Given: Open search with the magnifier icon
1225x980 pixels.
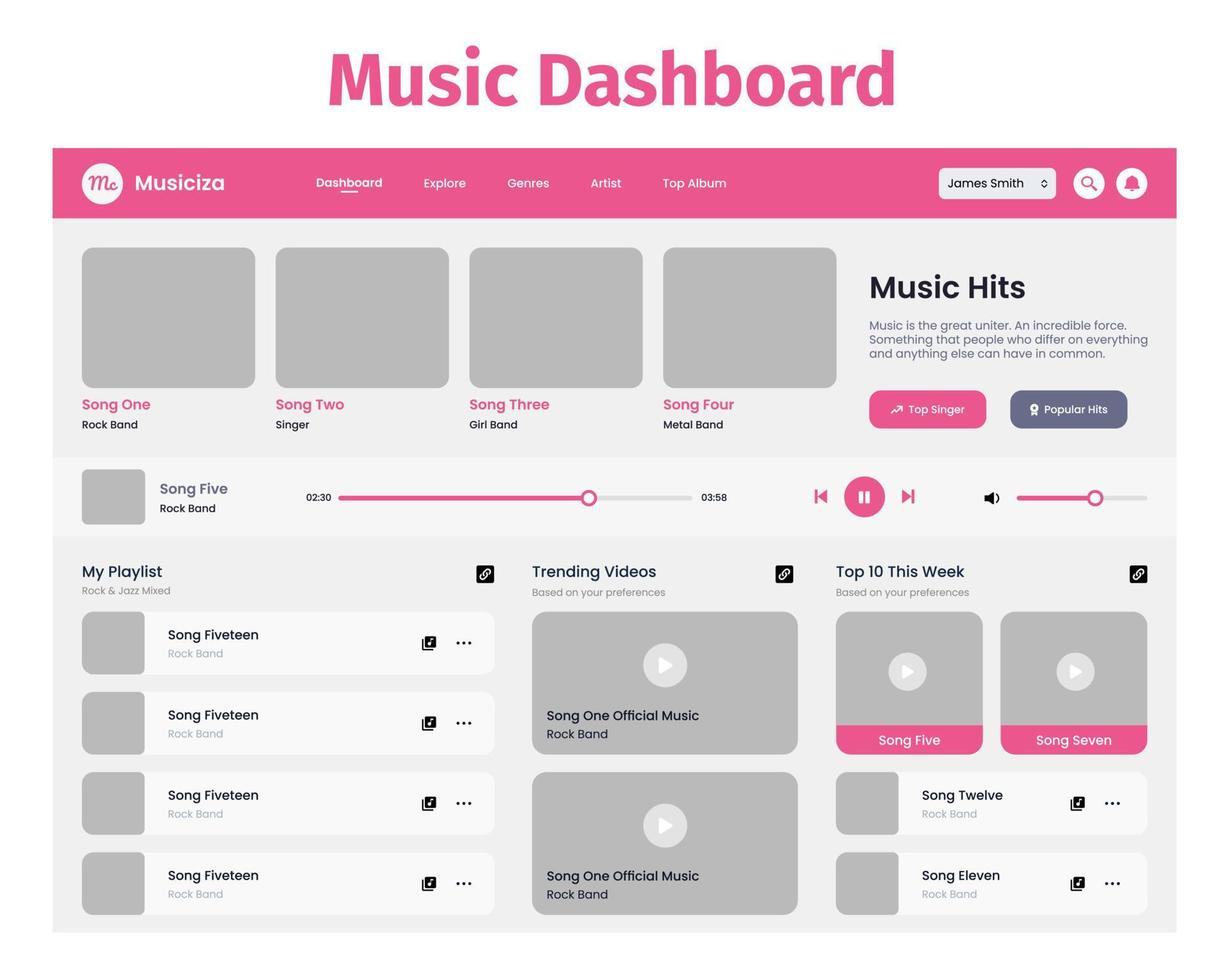Looking at the screenshot, I should pyautogui.click(x=1089, y=184).
